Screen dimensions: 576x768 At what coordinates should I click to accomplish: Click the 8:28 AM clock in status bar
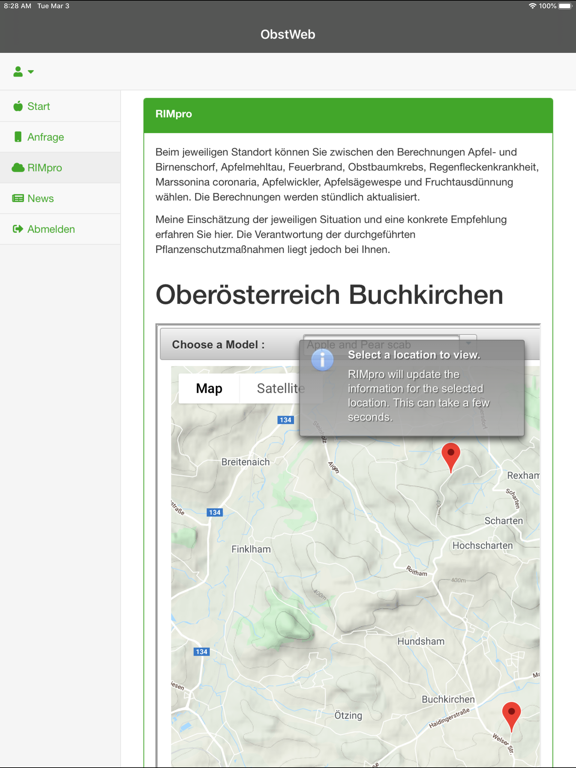(18, 6)
